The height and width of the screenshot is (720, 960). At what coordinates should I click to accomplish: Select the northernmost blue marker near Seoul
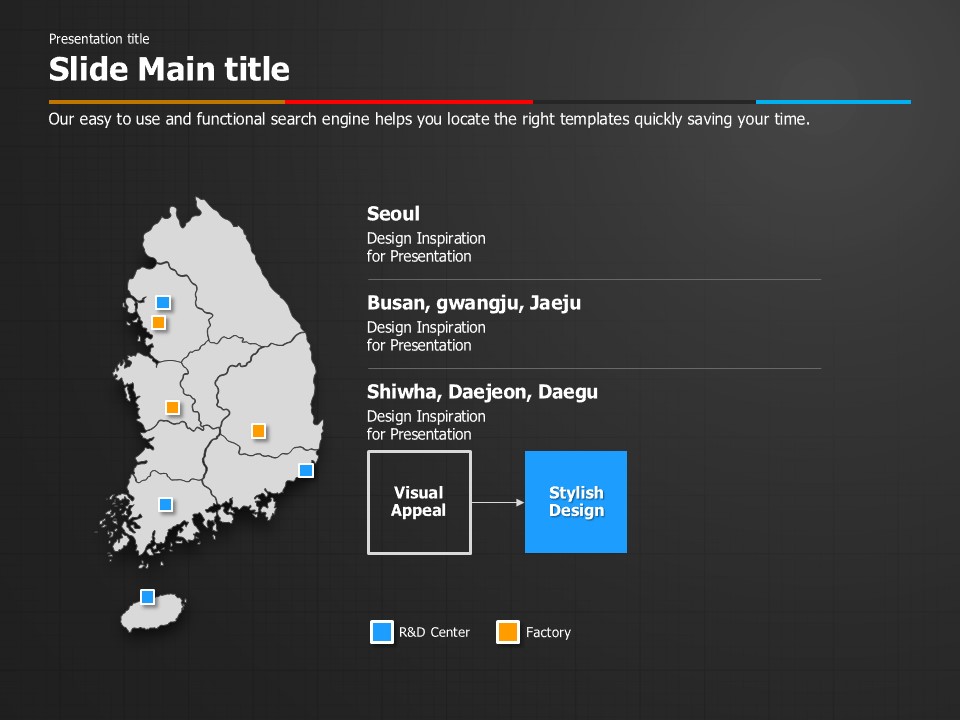pyautogui.click(x=163, y=302)
